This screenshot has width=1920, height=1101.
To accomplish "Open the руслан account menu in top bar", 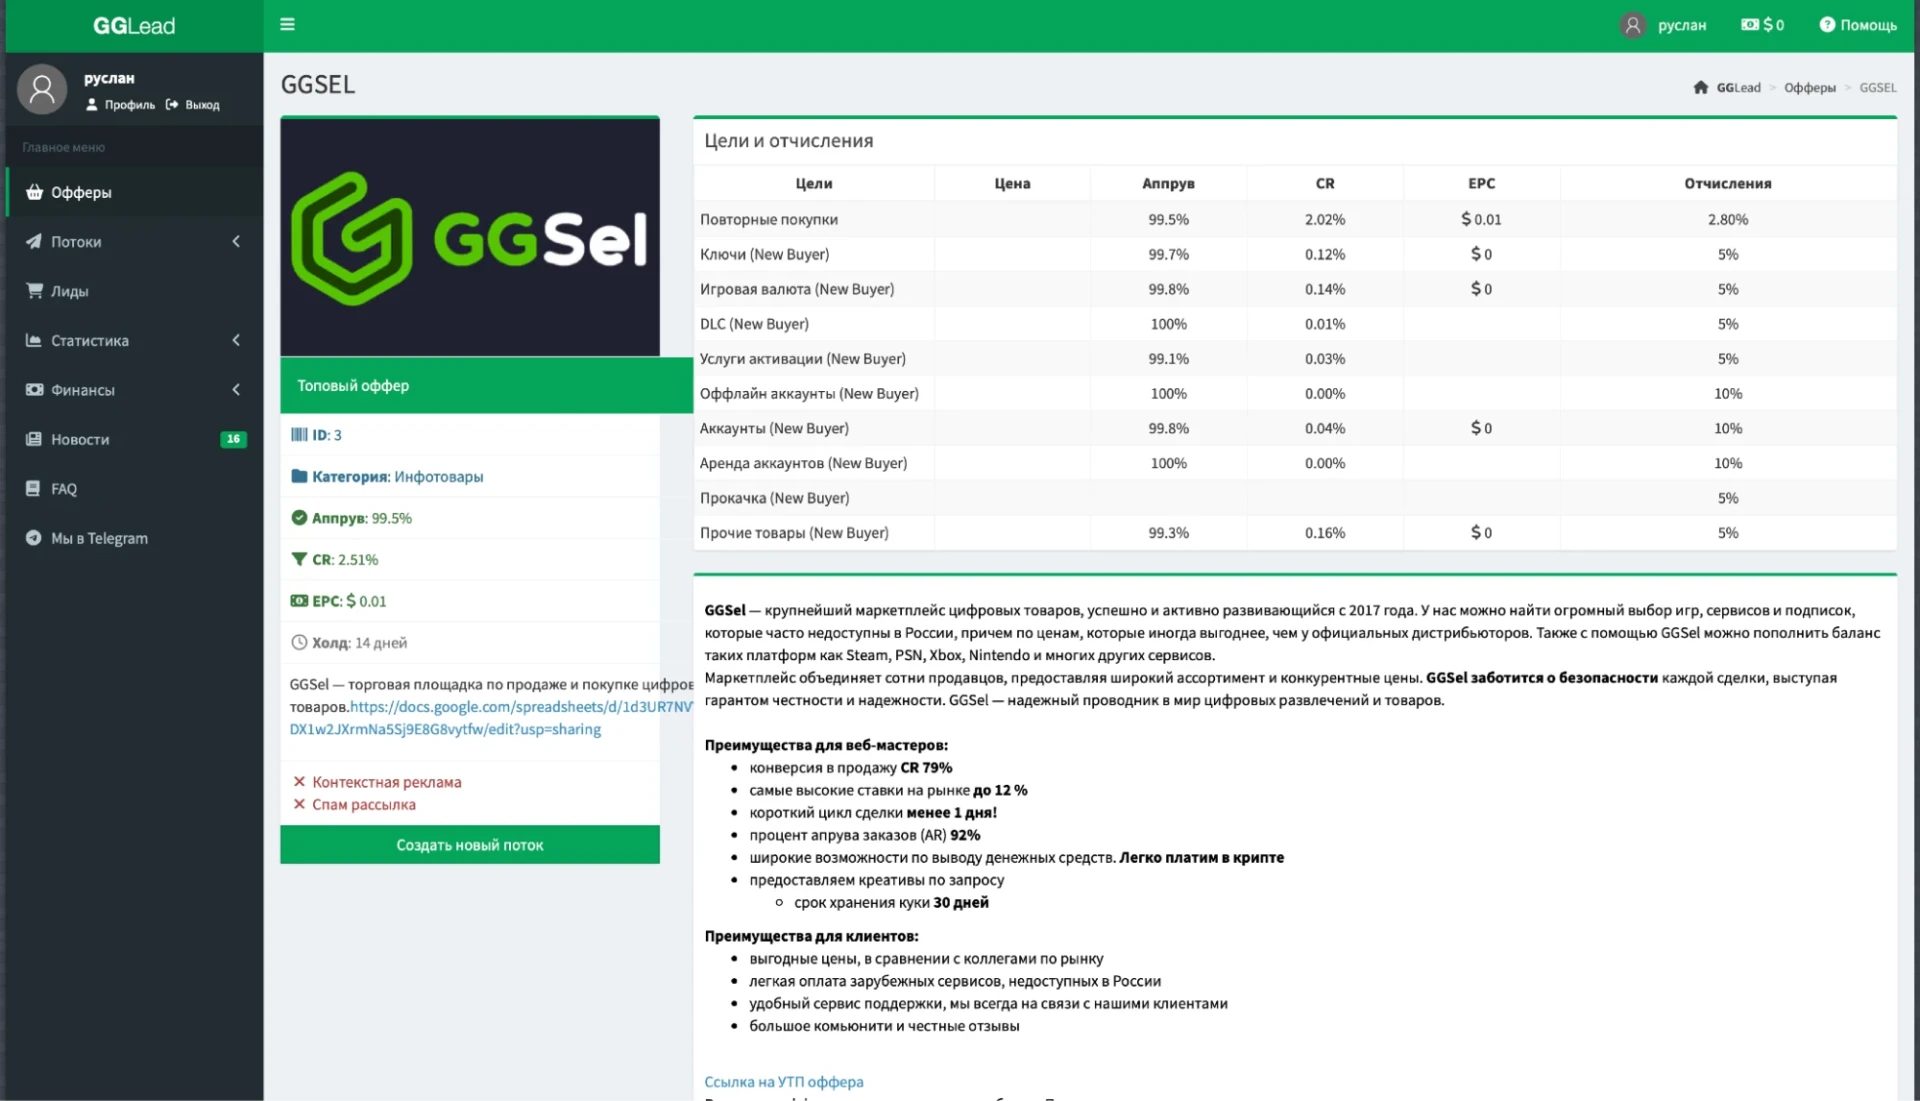I will coord(1682,25).
